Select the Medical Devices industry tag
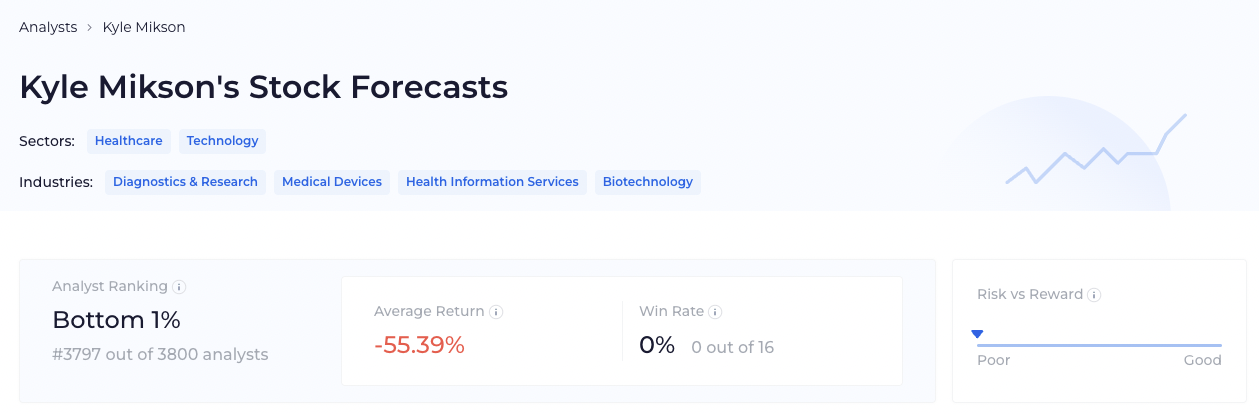1259x414 pixels. click(332, 182)
